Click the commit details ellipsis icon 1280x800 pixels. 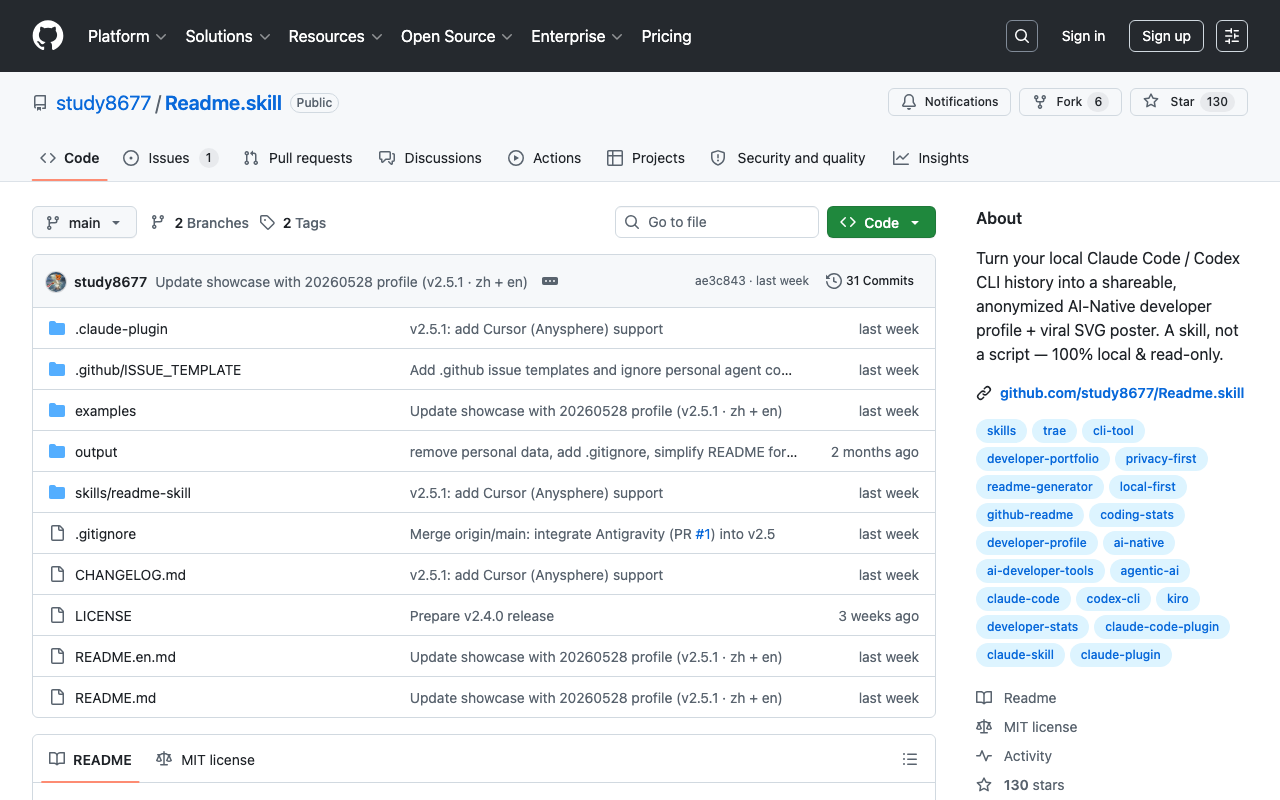pyautogui.click(x=550, y=281)
